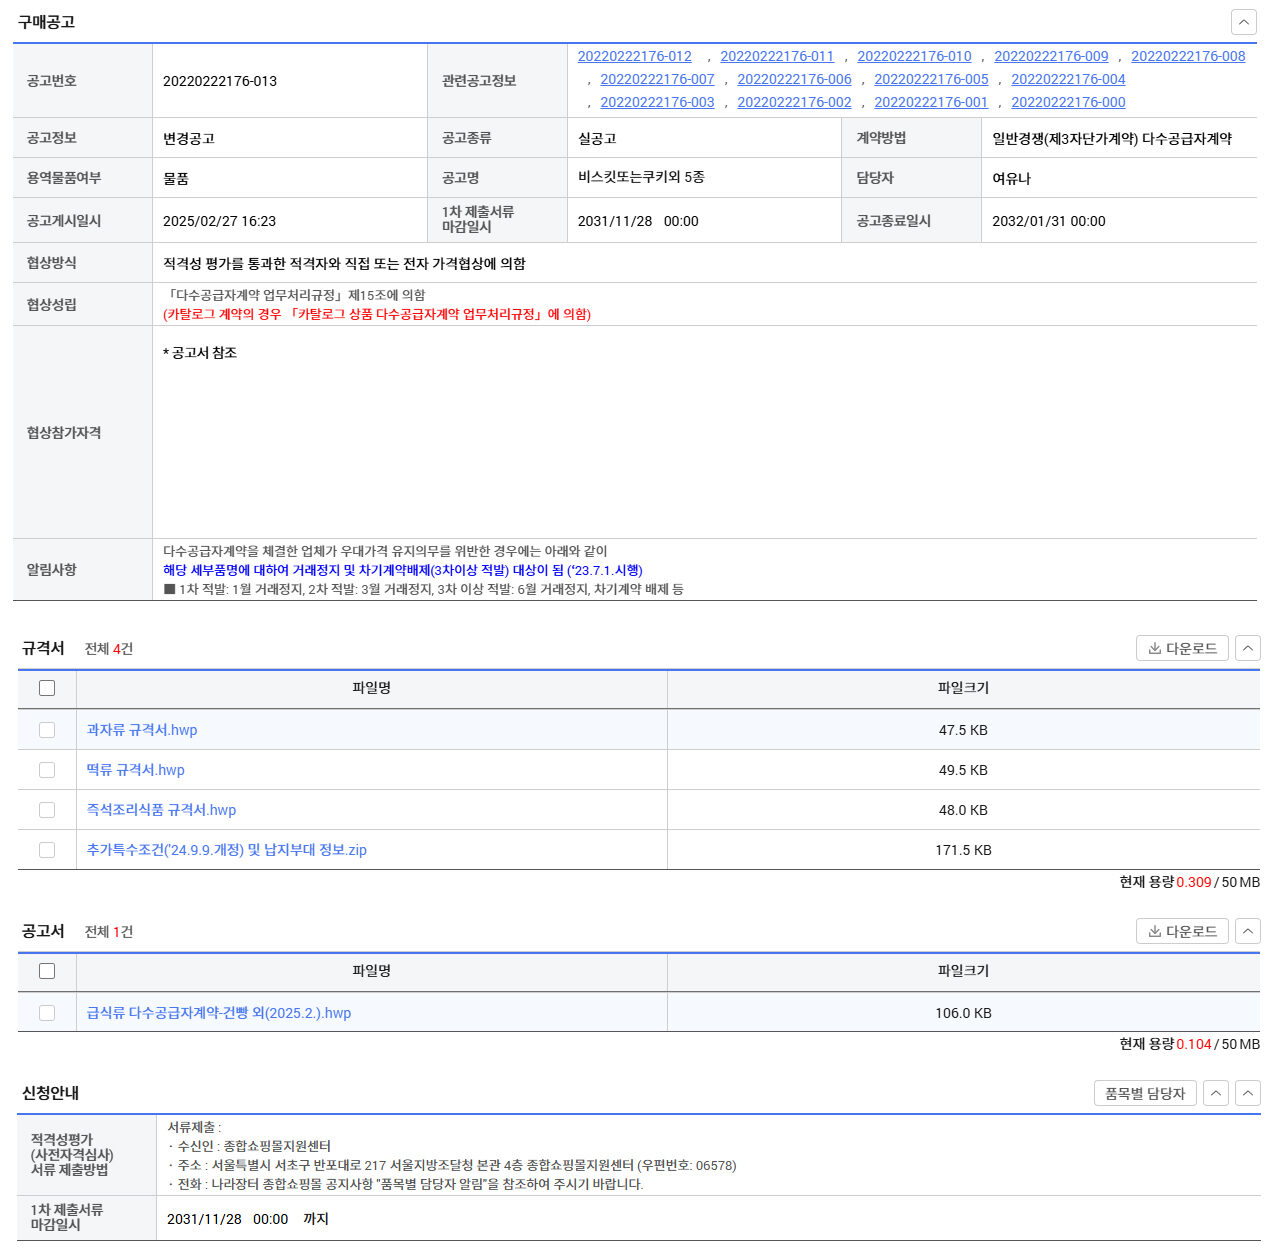Tick the 즉석조리식품 규격서.hwp checkbox

(x=47, y=810)
